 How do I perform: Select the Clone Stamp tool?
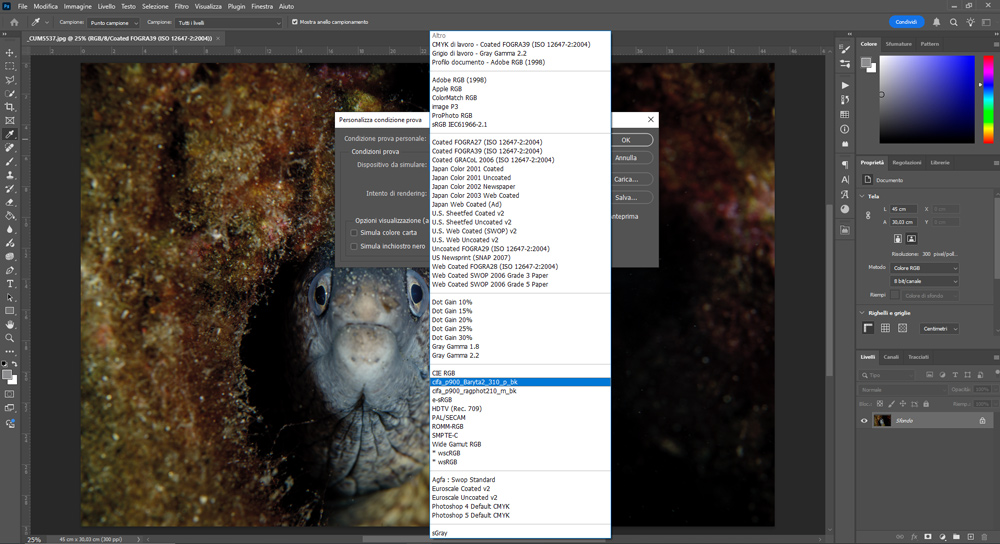tap(10, 174)
